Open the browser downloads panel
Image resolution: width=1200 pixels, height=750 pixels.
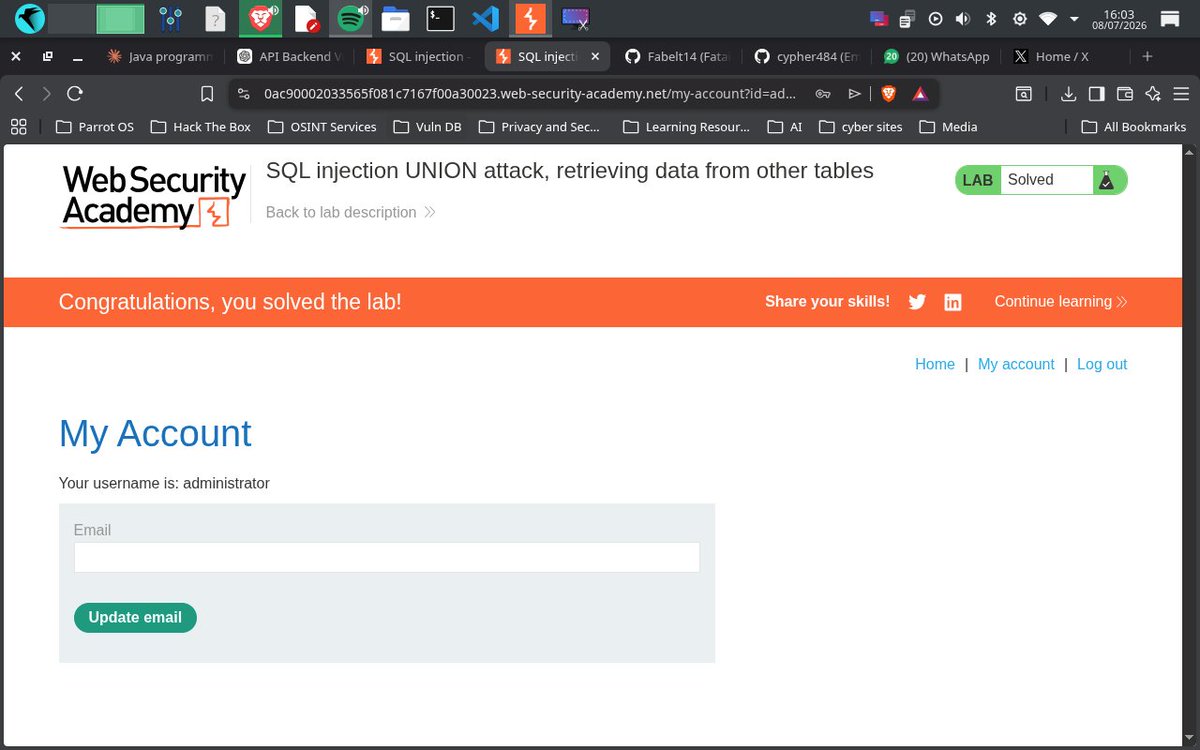[x=1068, y=94]
